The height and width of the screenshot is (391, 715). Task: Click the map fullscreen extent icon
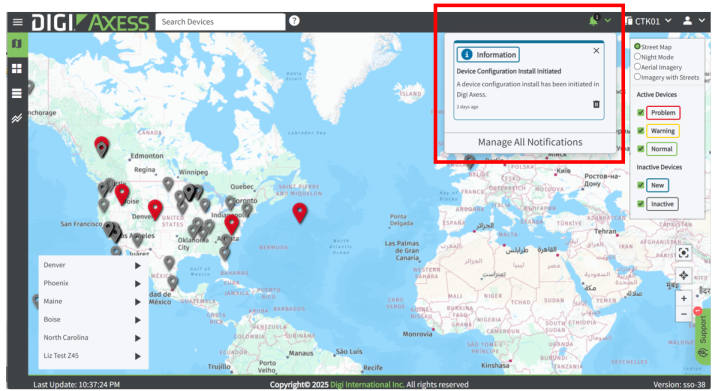pyautogui.click(x=683, y=253)
